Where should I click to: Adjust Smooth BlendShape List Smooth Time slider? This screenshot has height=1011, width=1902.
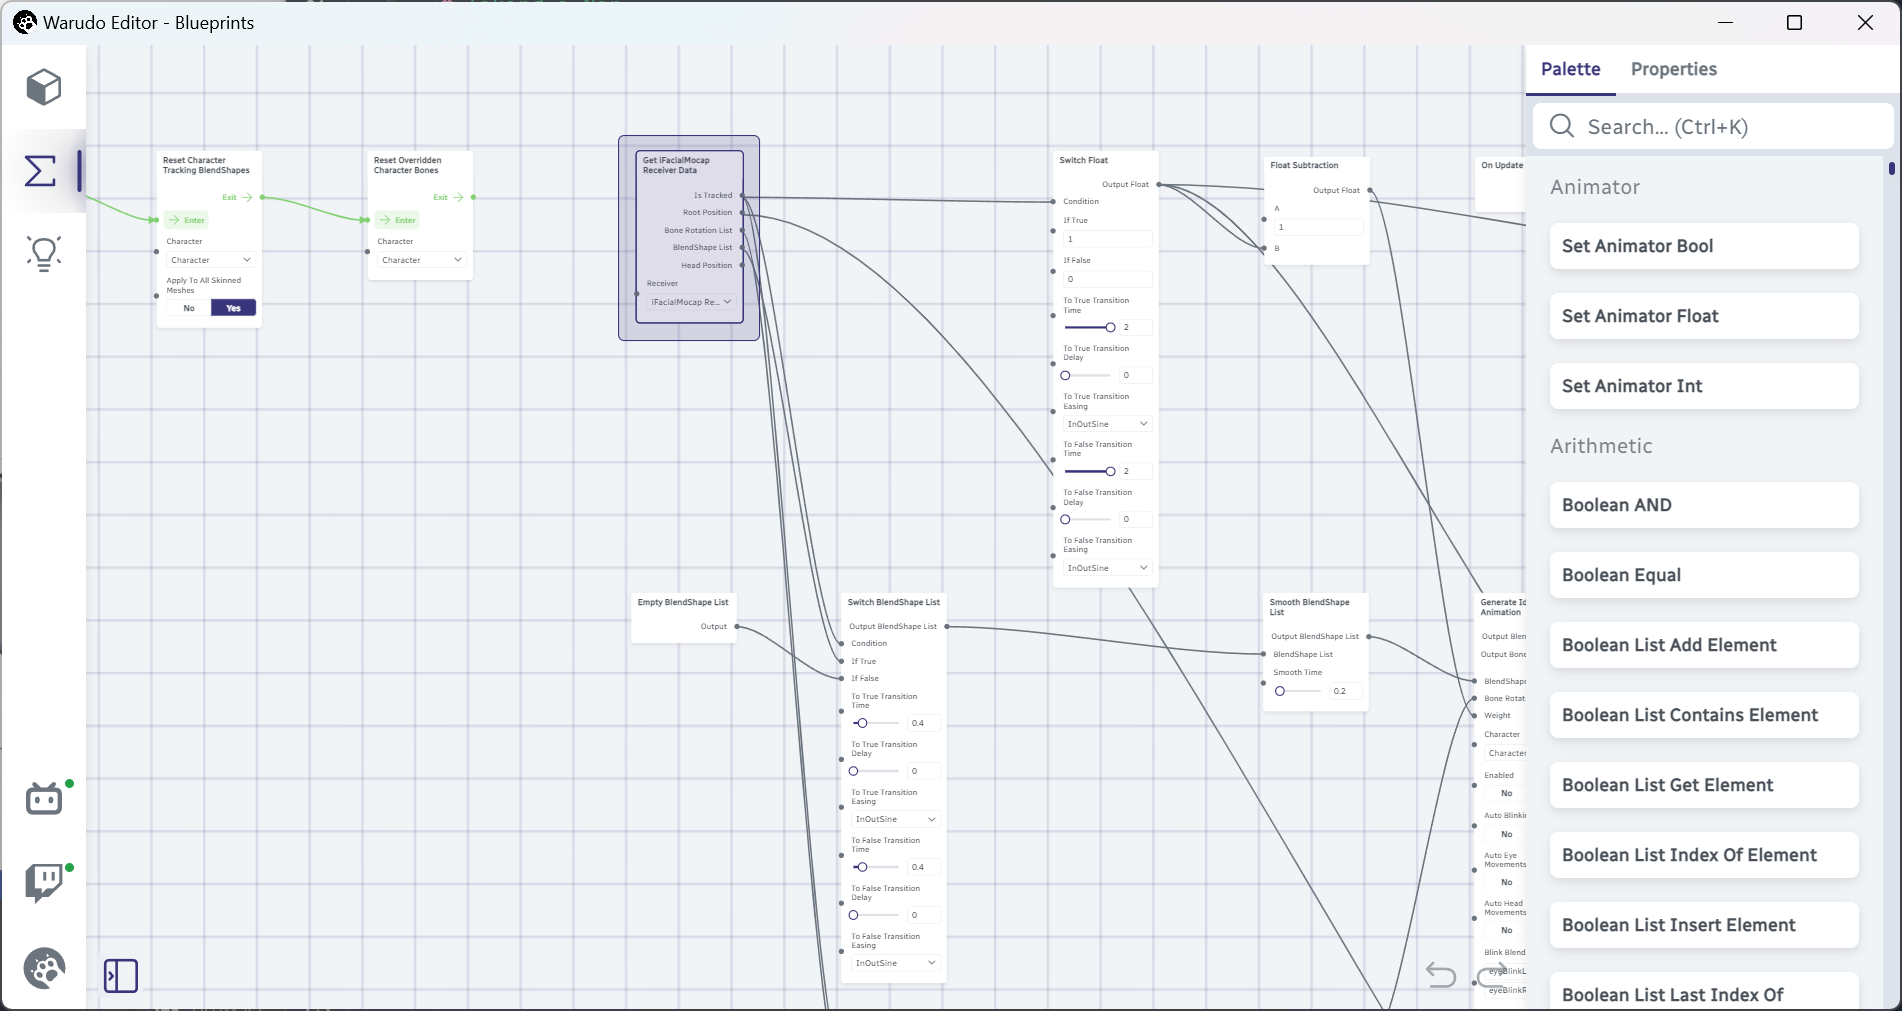[x=1299, y=691]
